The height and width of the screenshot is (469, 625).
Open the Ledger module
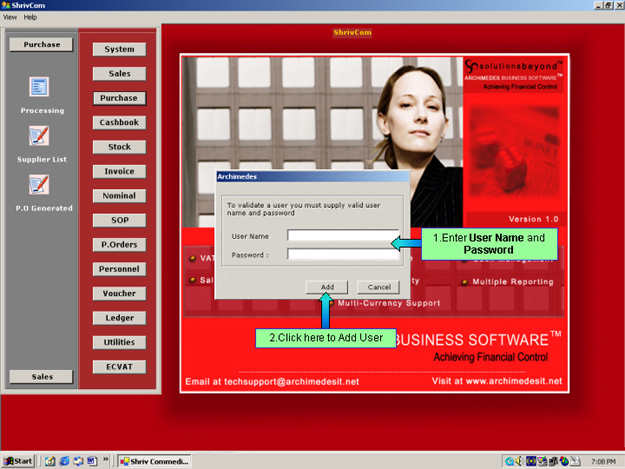(119, 318)
